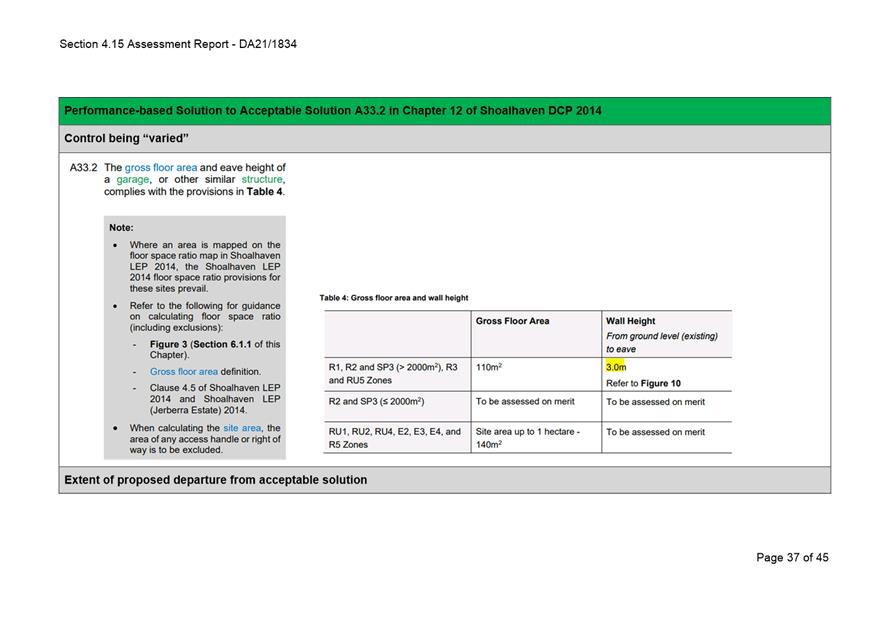This screenshot has height=628, width=888.
Task: Select heading 'Extent of proposed departure from acceptable solution'
Action: 215,480
